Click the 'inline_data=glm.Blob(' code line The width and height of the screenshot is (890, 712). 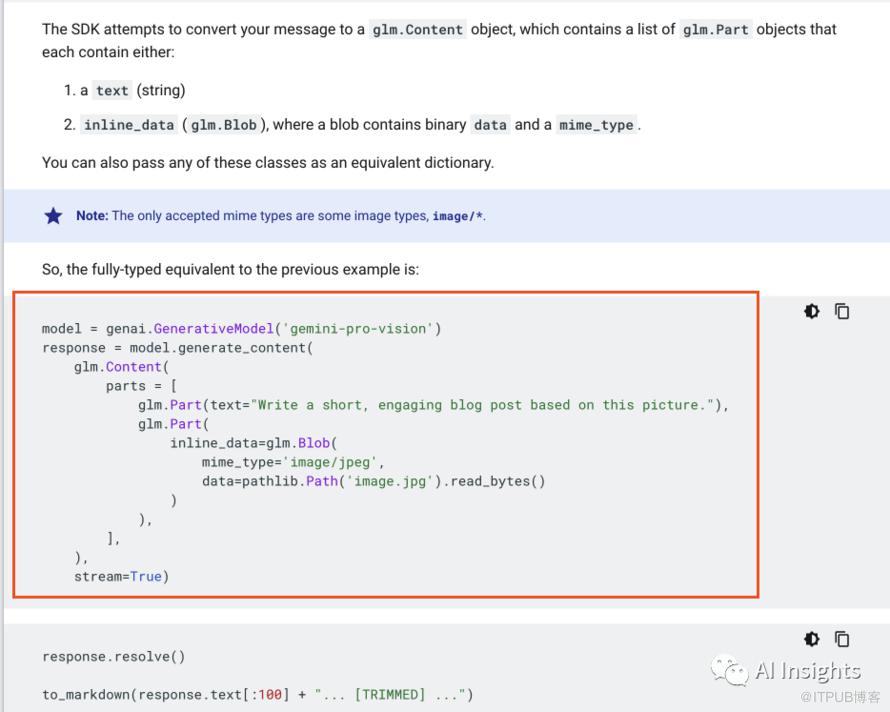tap(253, 443)
